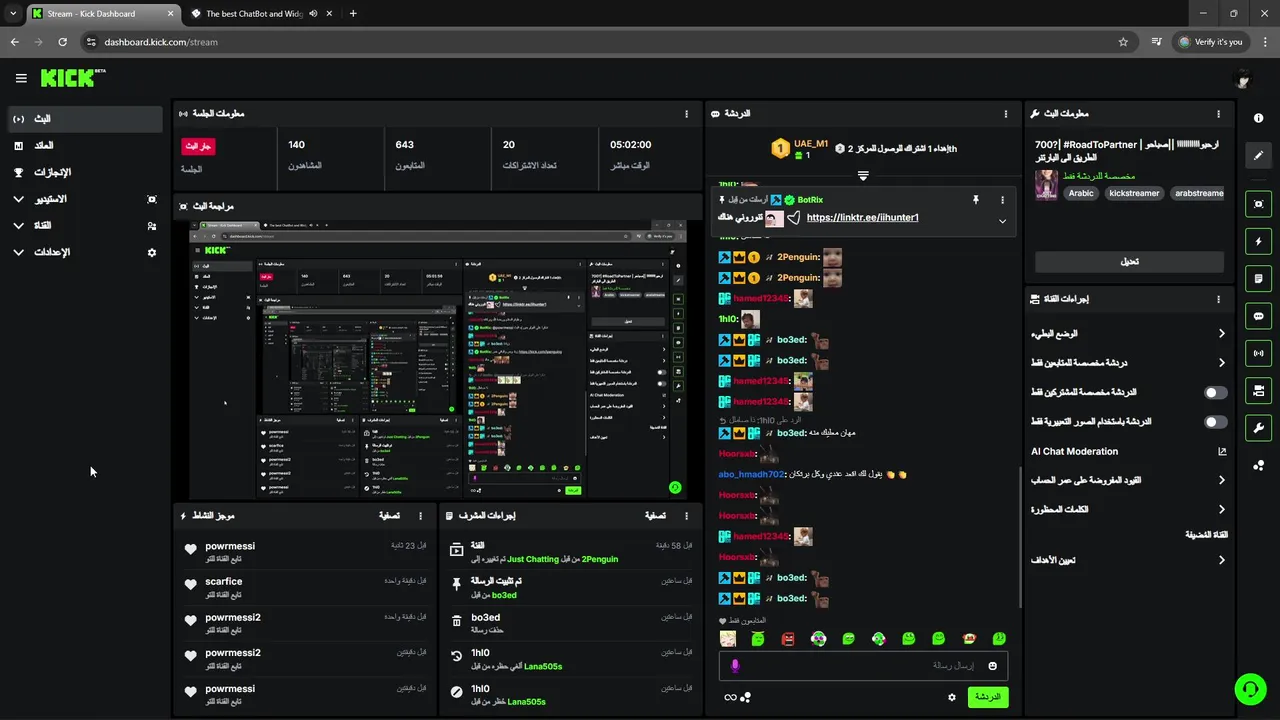Click the Arabic tag chip
This screenshot has width=1280, height=720.
[1081, 193]
